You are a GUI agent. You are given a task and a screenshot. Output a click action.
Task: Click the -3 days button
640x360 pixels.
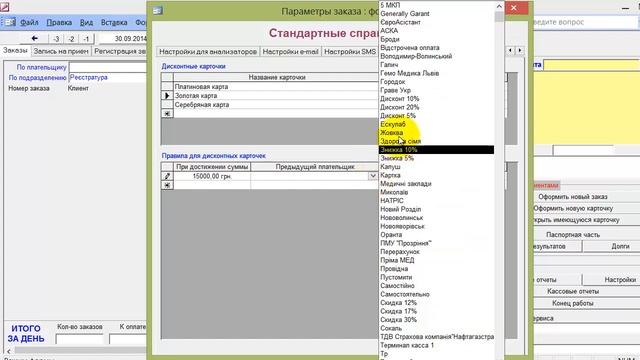pyautogui.click(x=56, y=39)
